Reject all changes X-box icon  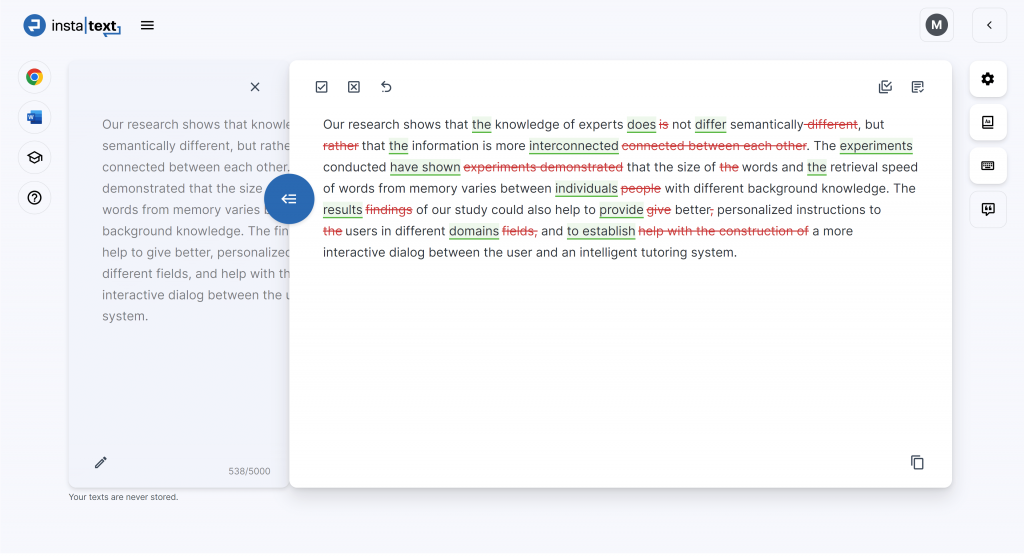point(354,87)
